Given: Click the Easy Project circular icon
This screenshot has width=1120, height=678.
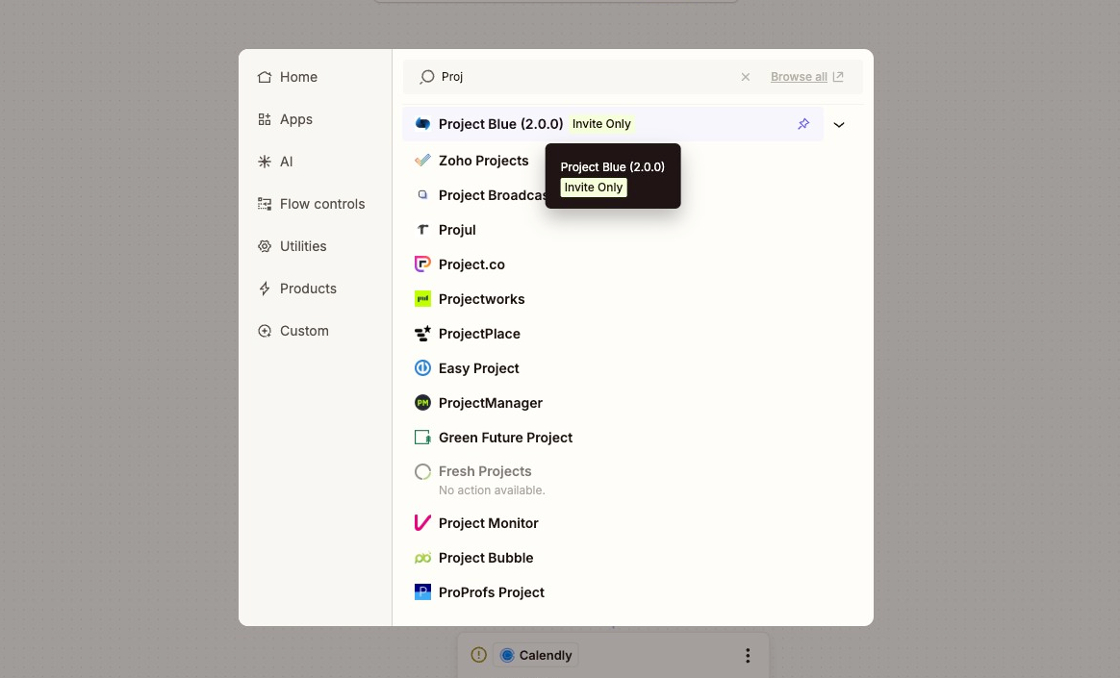Looking at the screenshot, I should 423,367.
